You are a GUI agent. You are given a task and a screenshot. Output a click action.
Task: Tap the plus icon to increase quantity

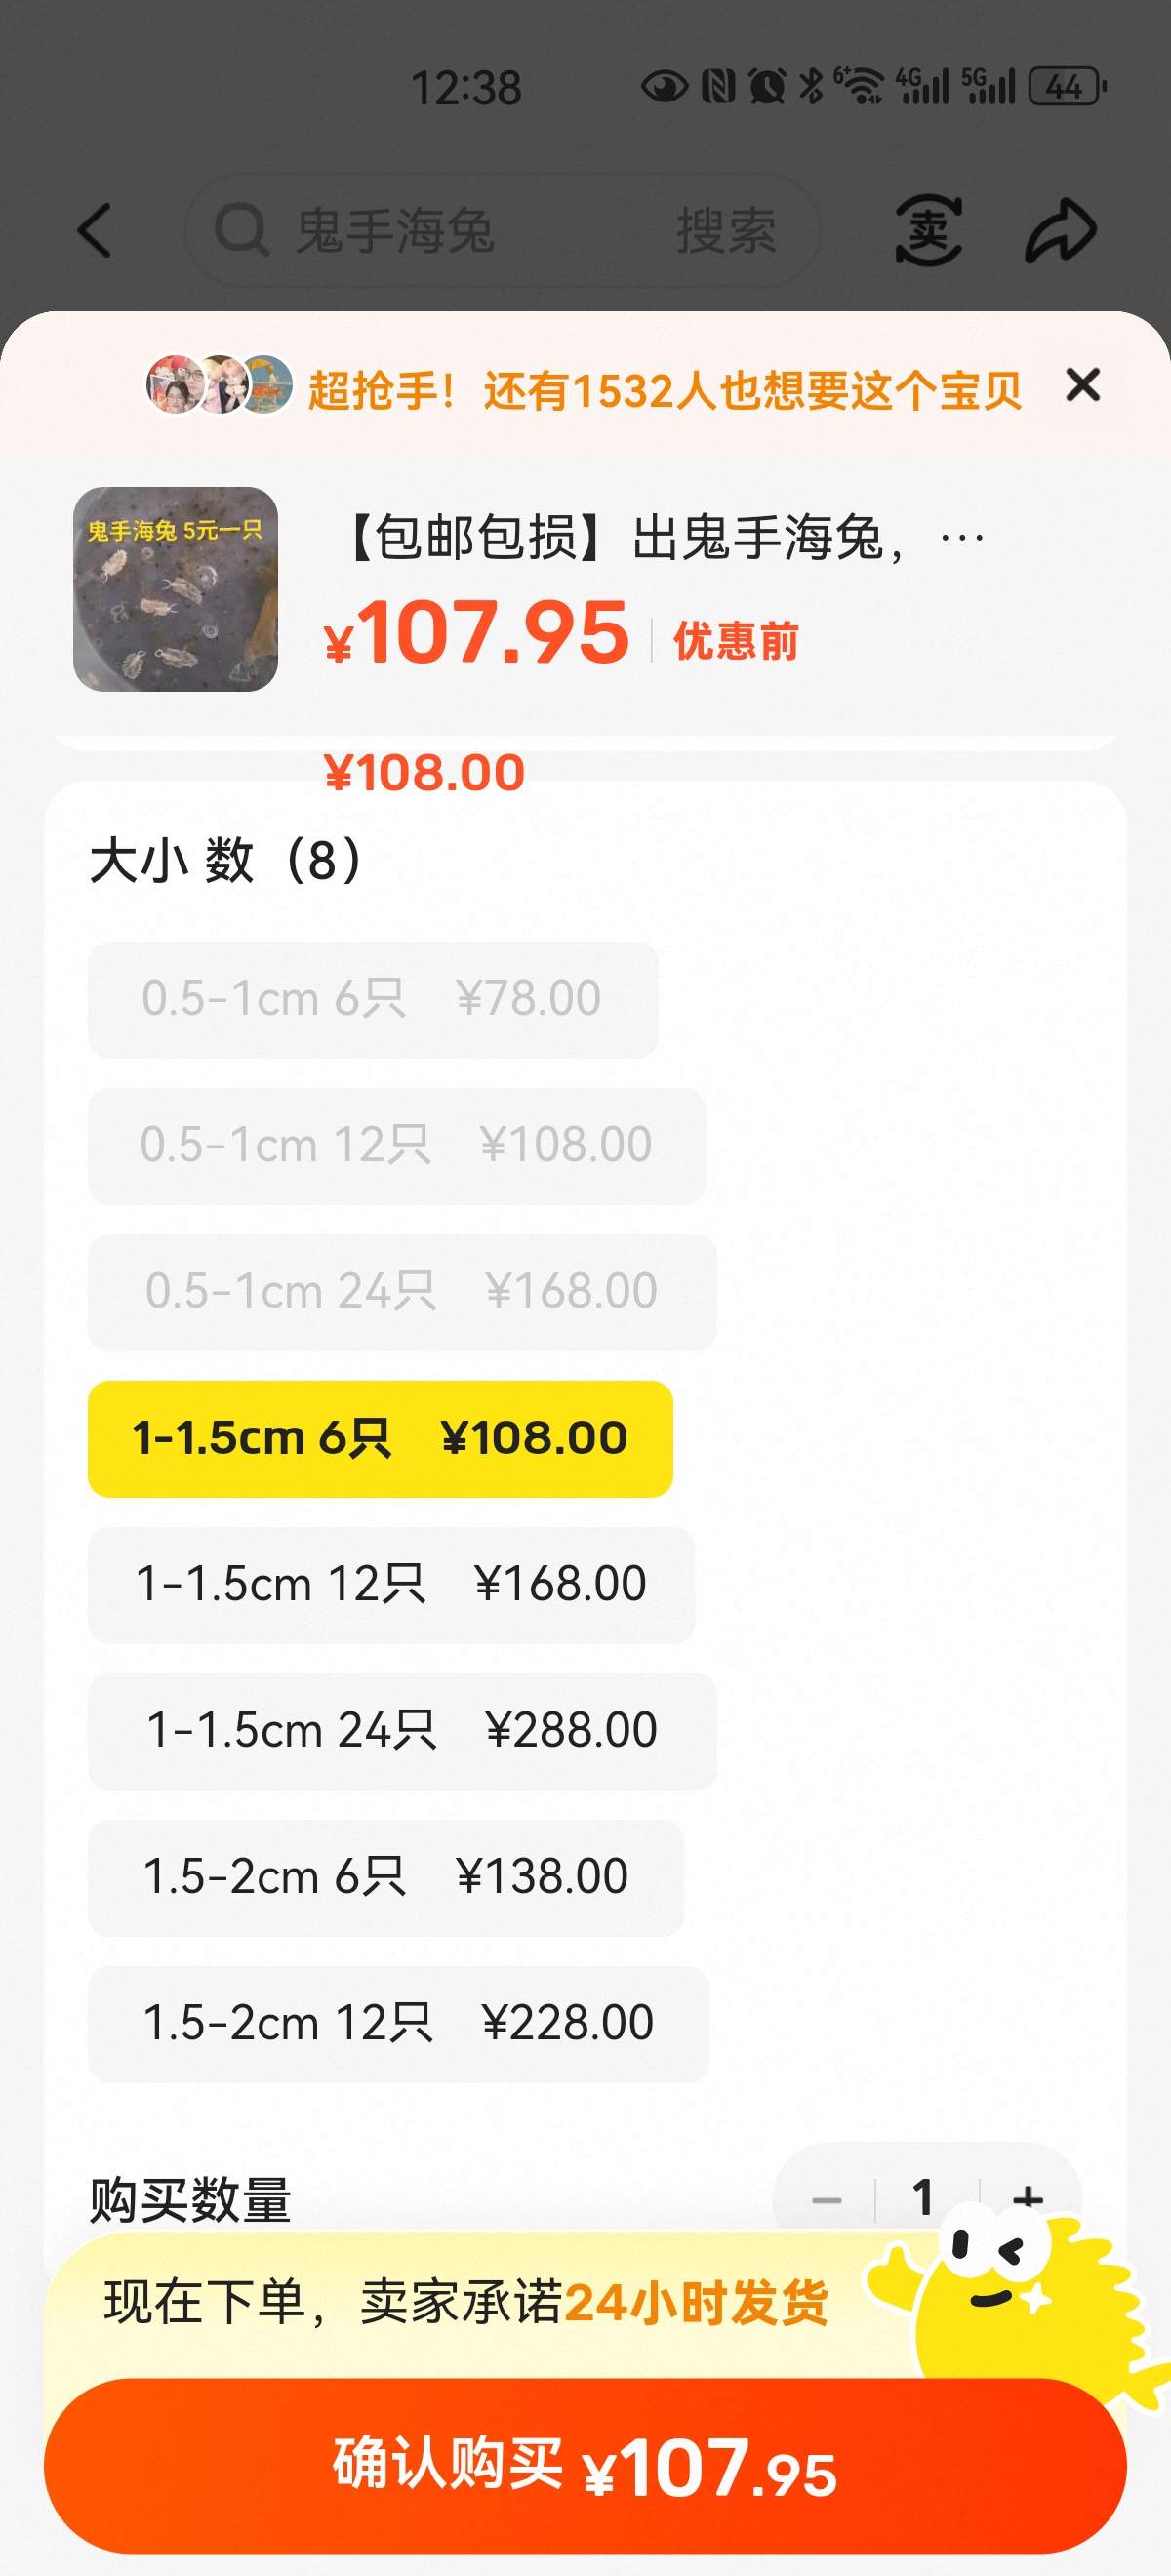1027,2199
